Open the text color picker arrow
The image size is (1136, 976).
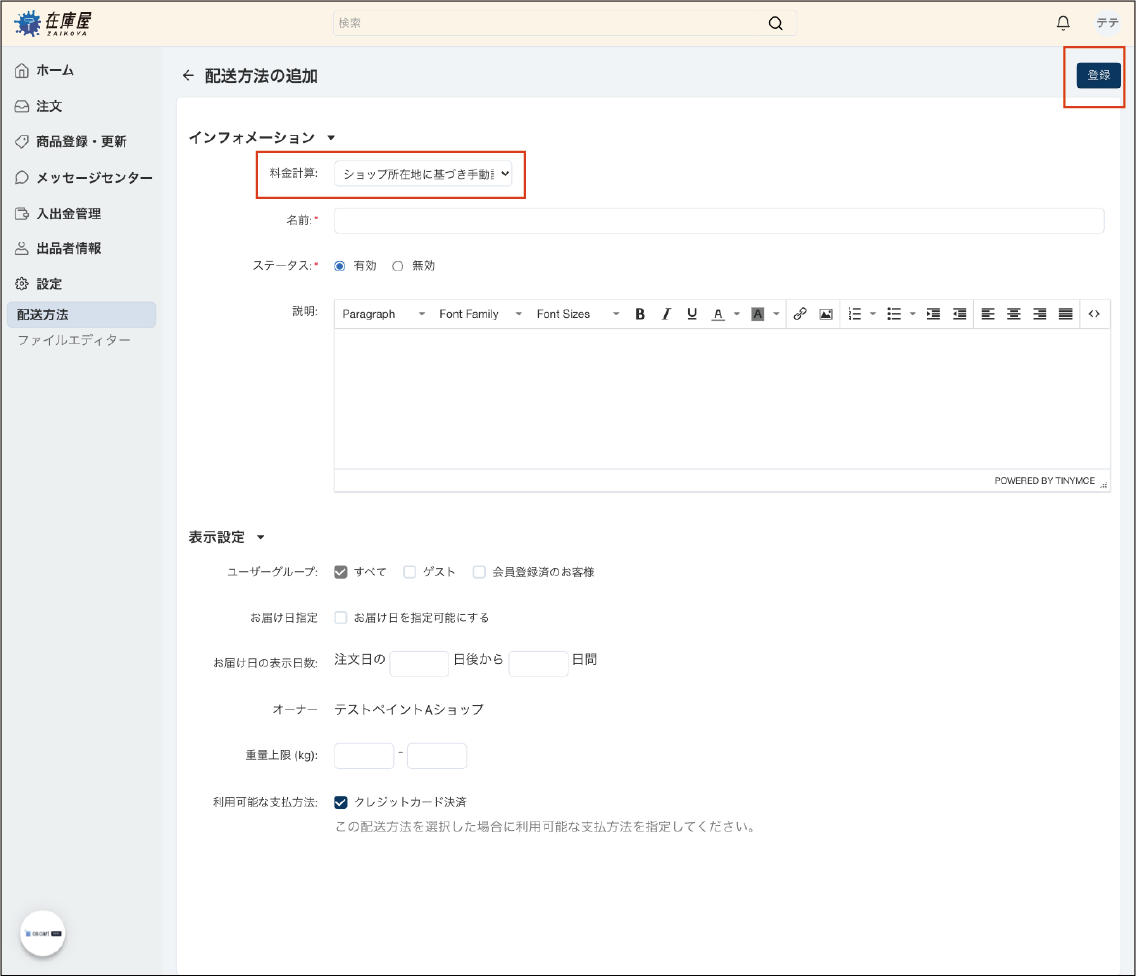pyautogui.click(x=737, y=314)
